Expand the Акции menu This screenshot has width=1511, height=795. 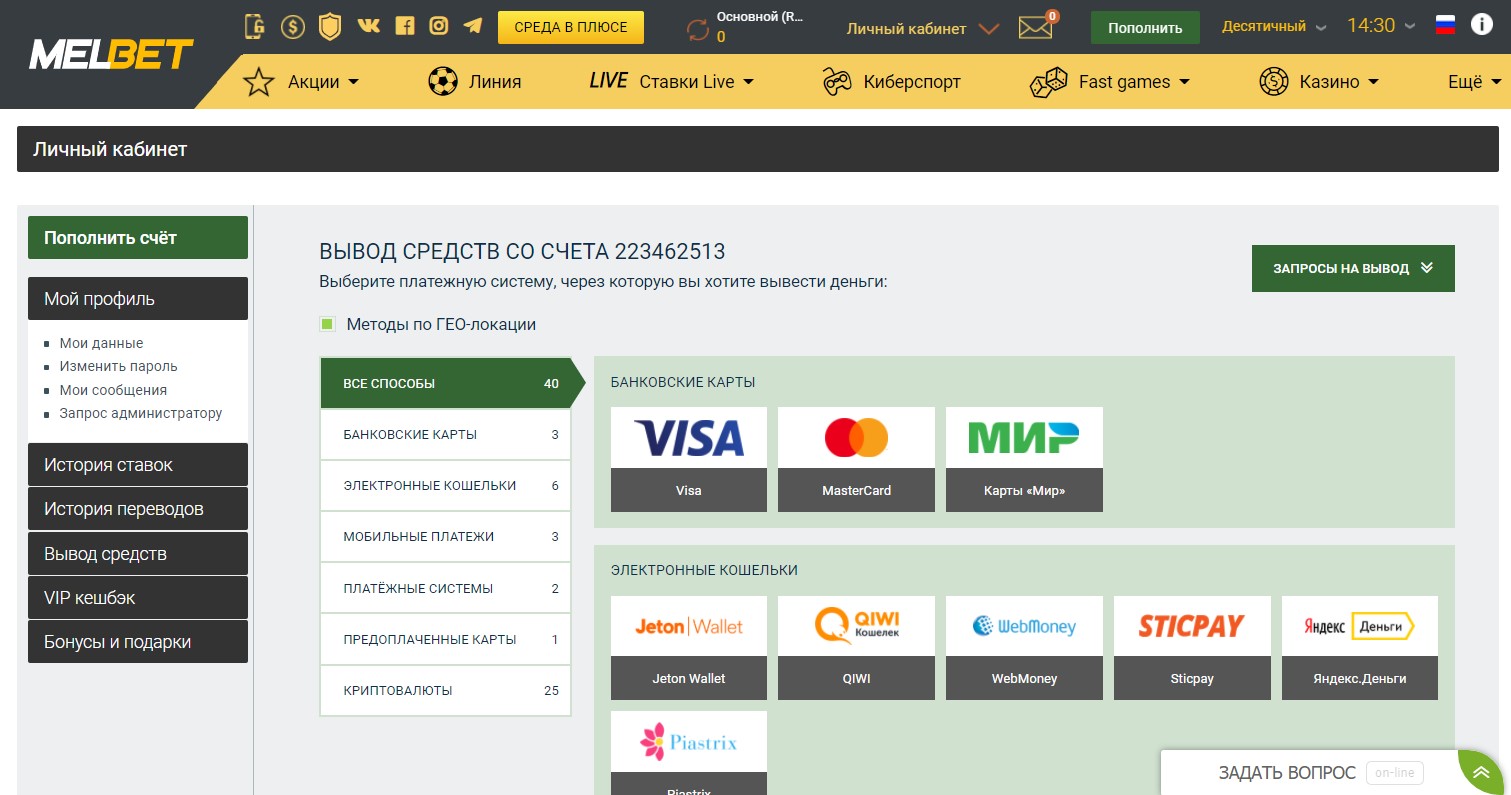323,82
